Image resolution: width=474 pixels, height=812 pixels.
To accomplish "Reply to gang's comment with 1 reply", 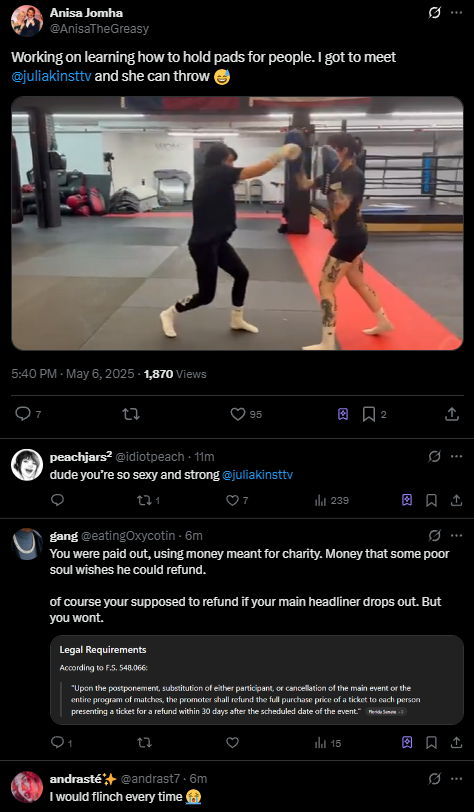I will coord(57,743).
